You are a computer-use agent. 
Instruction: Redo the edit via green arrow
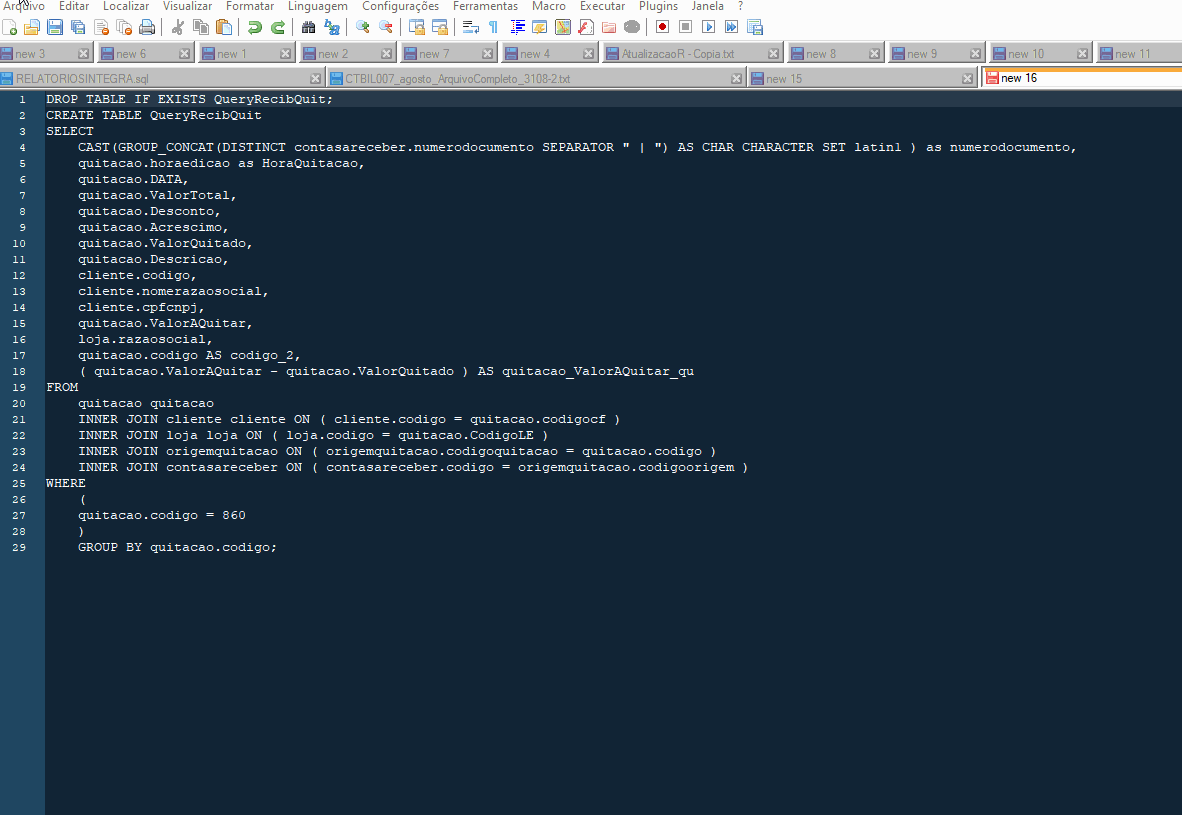[x=277, y=28]
